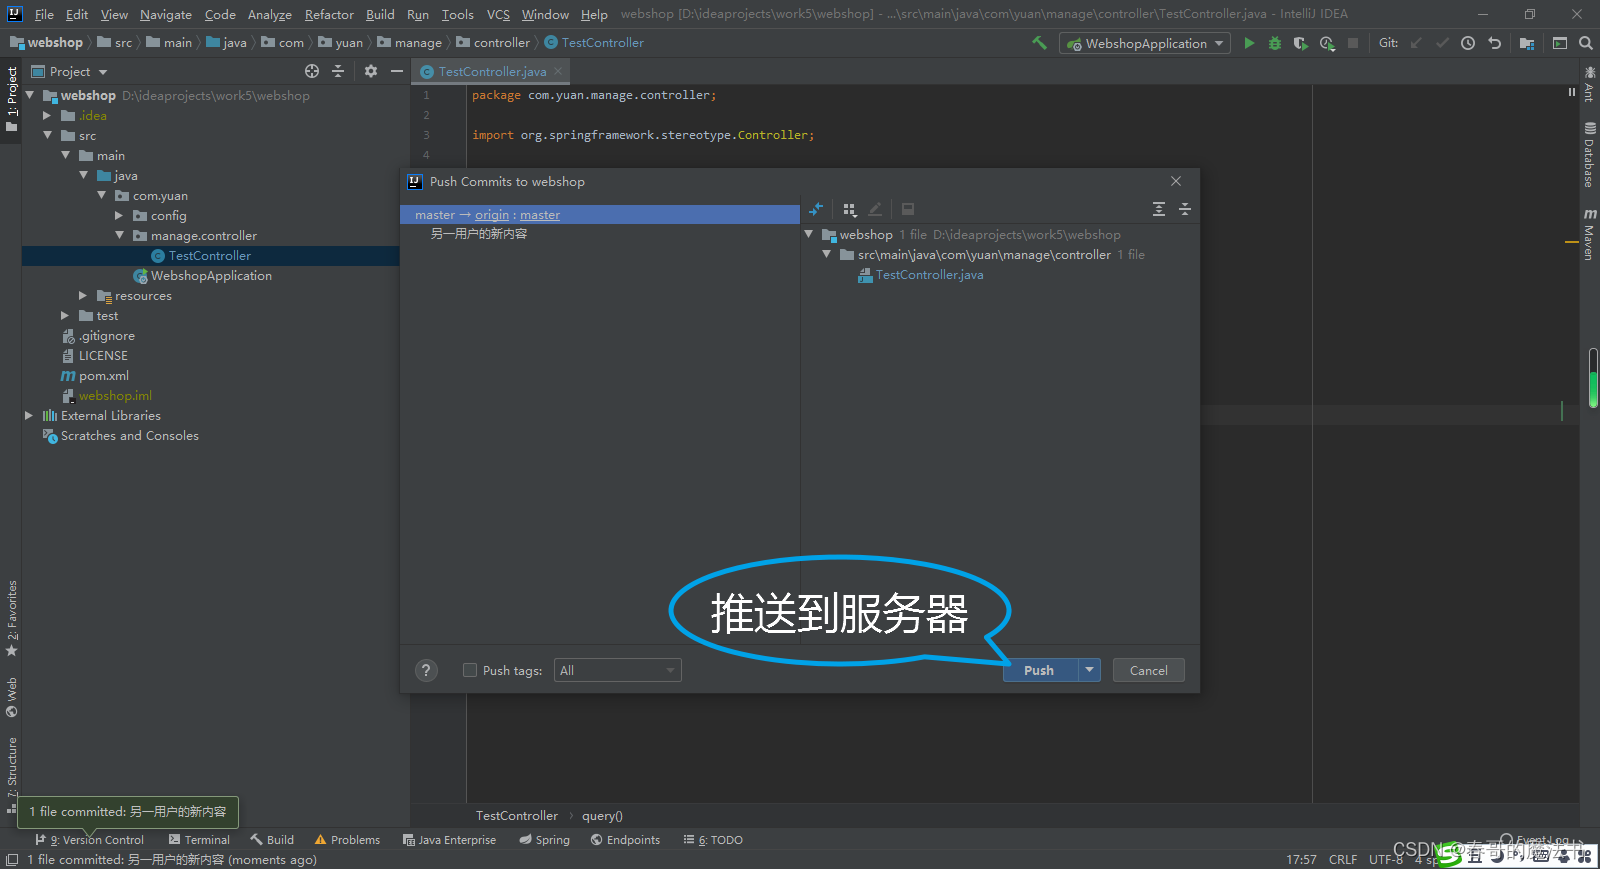Open Search Everywhere magnifier icon
Image resolution: width=1600 pixels, height=869 pixels.
pos(1586,43)
